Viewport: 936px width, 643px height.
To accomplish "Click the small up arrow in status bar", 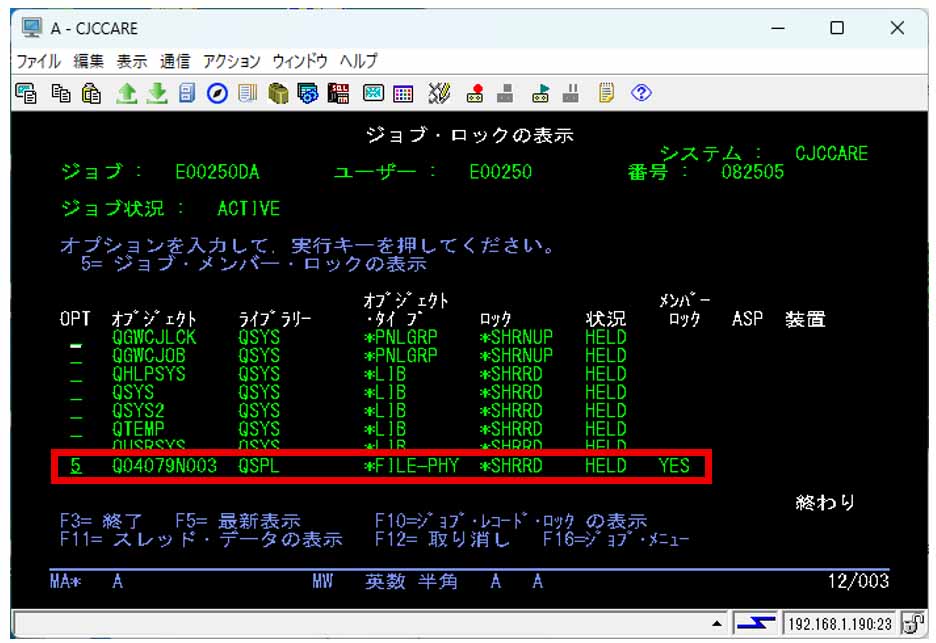I will [x=717, y=626].
